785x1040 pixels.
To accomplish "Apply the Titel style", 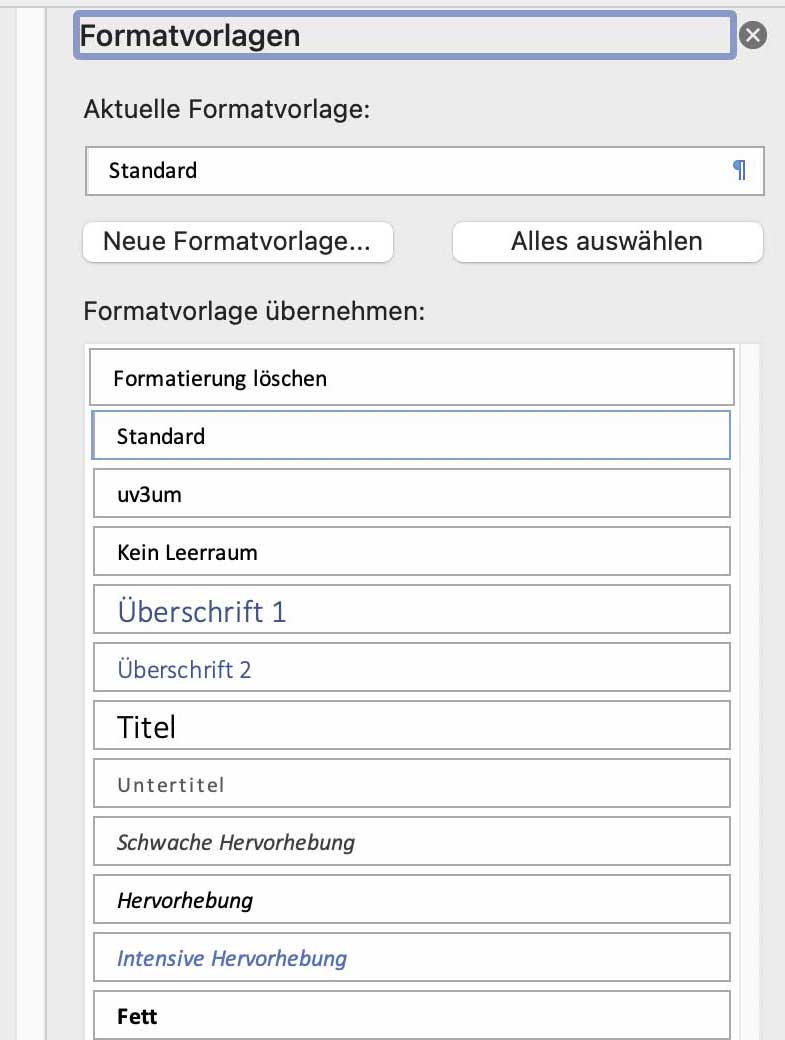I will tap(411, 726).
